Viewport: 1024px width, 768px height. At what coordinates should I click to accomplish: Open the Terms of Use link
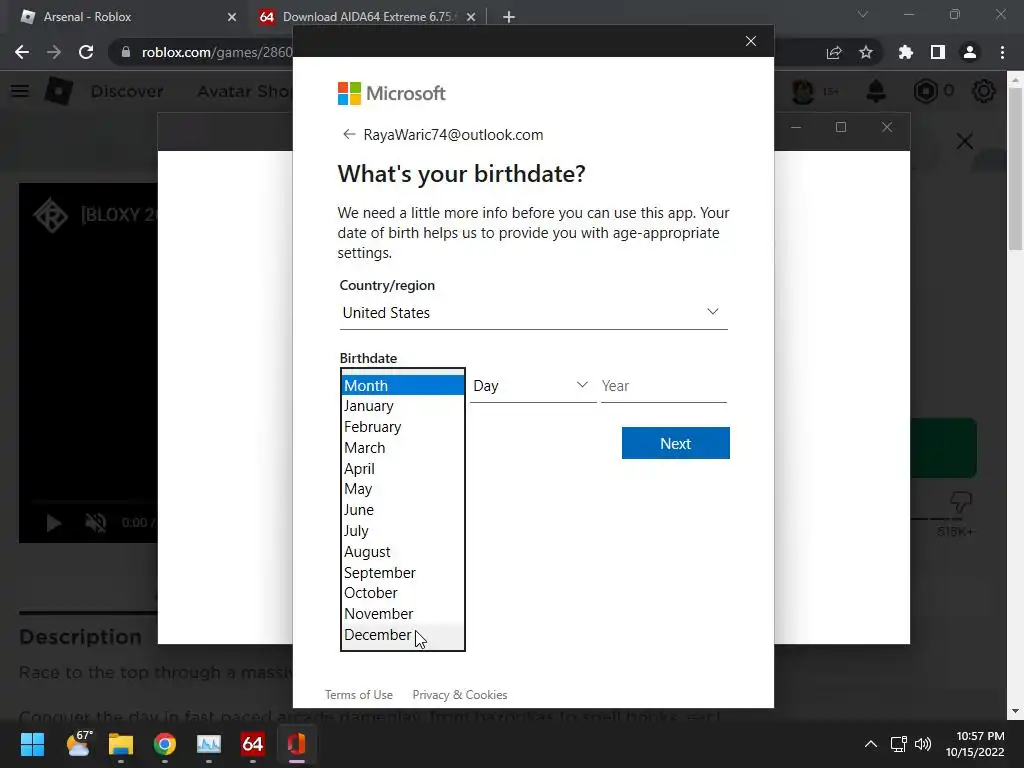tap(359, 695)
